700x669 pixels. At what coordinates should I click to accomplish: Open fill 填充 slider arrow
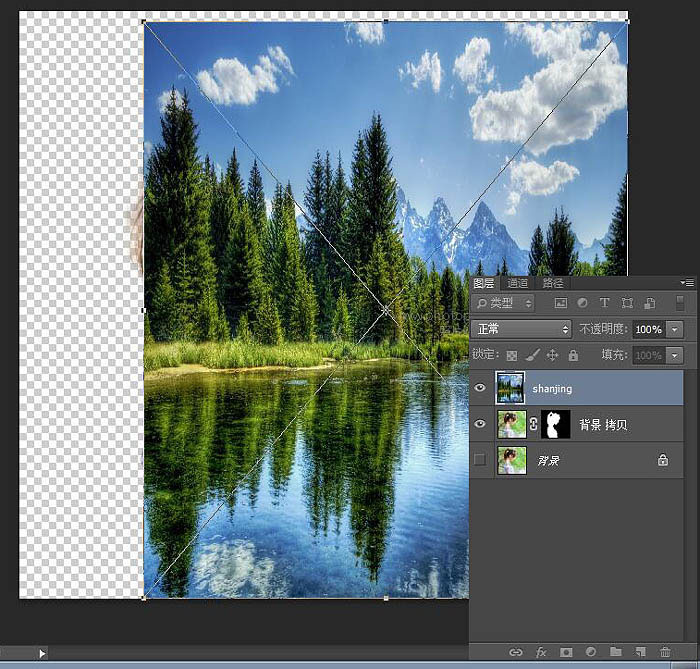click(675, 356)
